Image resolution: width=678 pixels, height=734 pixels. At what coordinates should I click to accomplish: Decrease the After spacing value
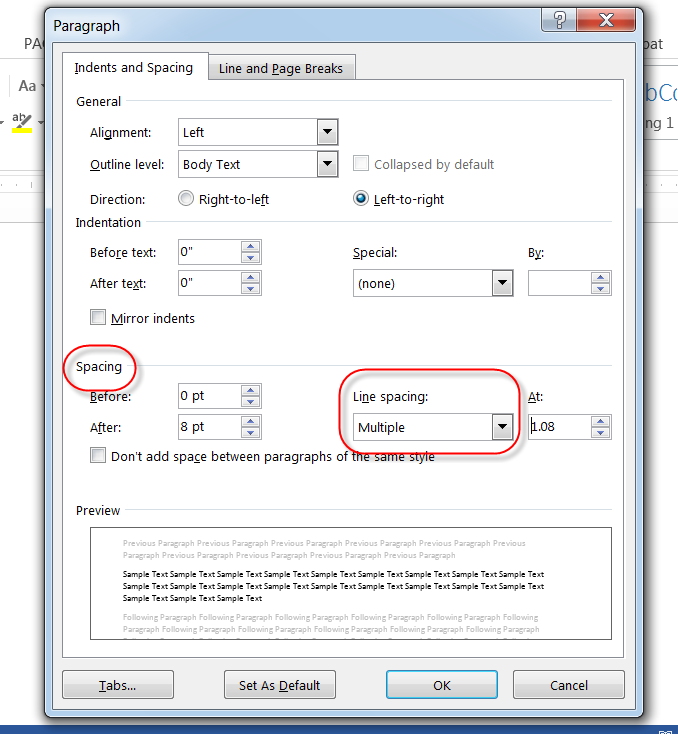pos(250,433)
